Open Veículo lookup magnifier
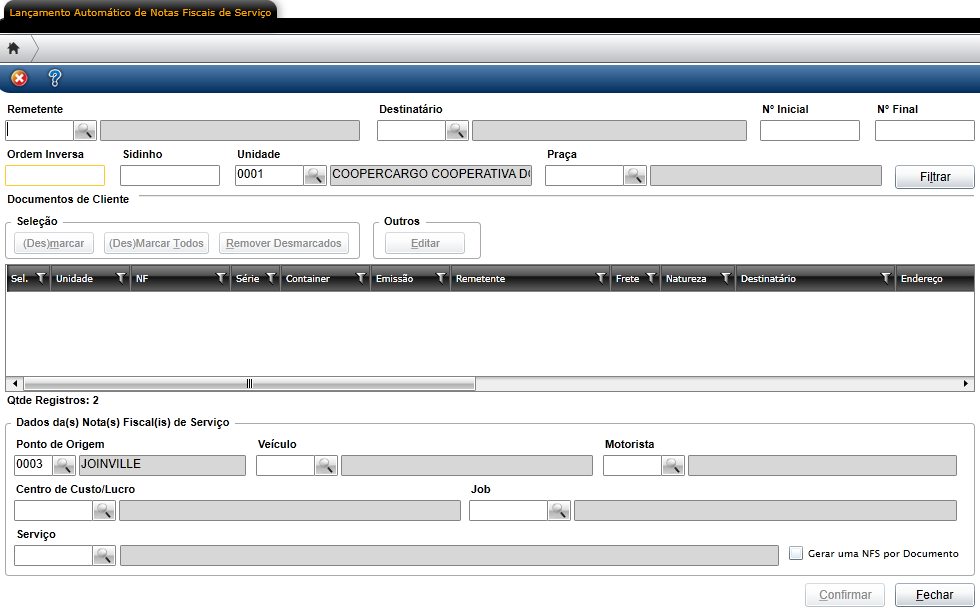Image resolution: width=980 pixels, height=610 pixels. coord(326,465)
